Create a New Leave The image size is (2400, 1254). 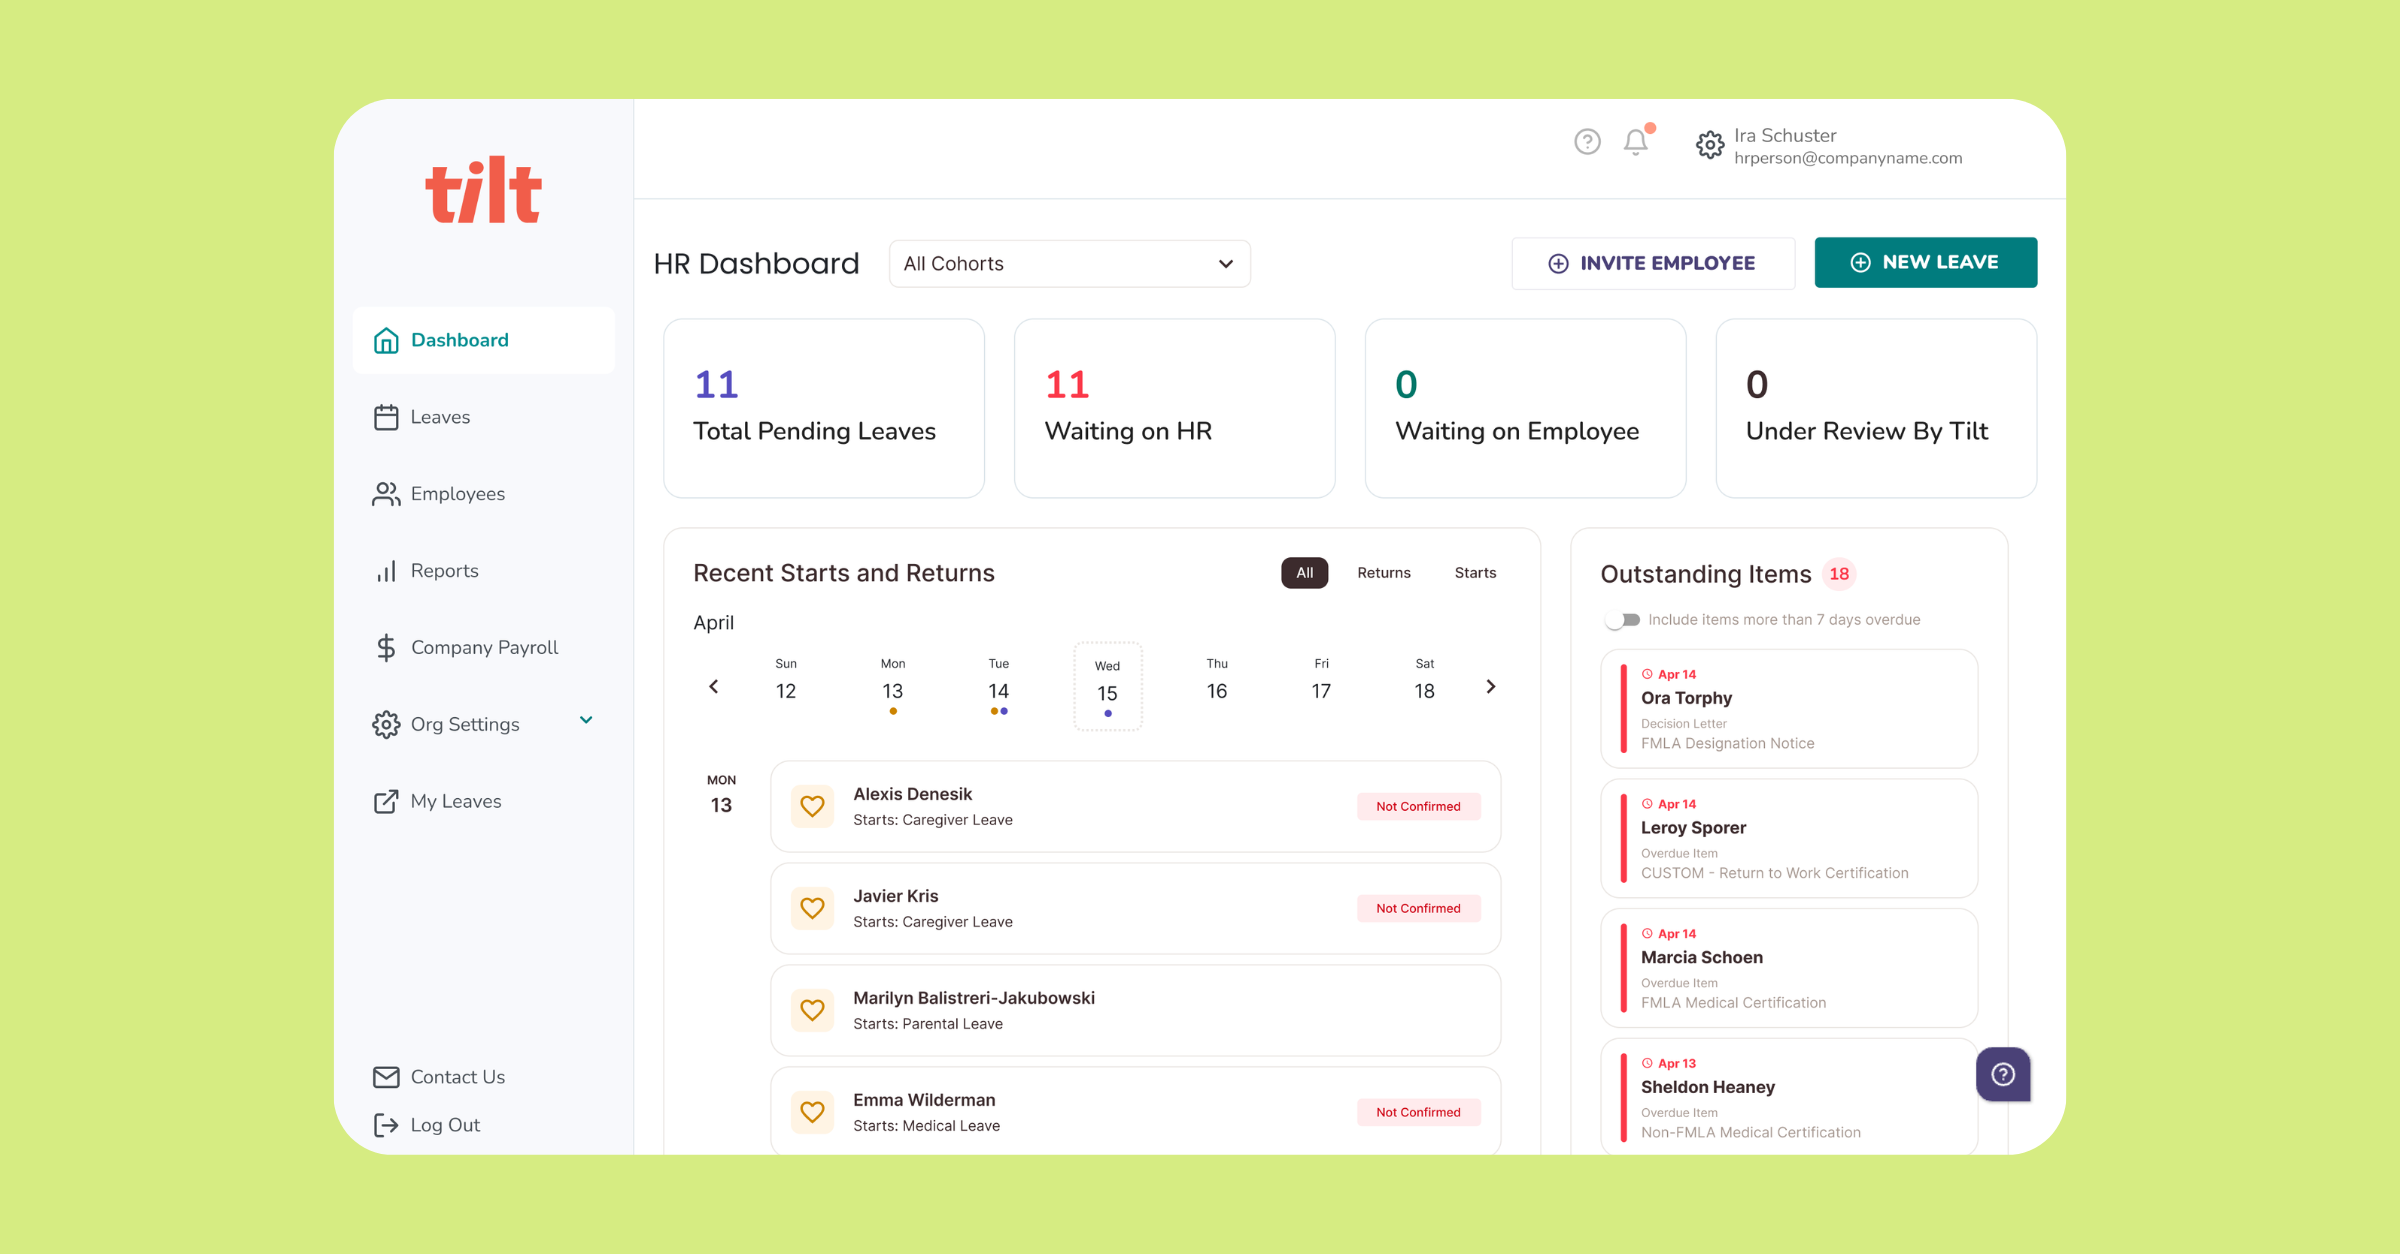[x=1925, y=262]
